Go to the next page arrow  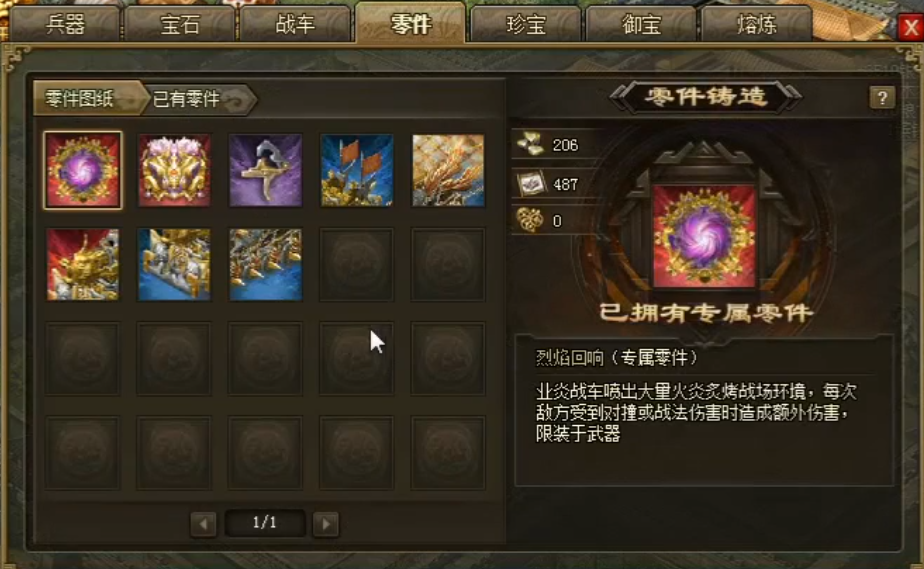tap(326, 523)
